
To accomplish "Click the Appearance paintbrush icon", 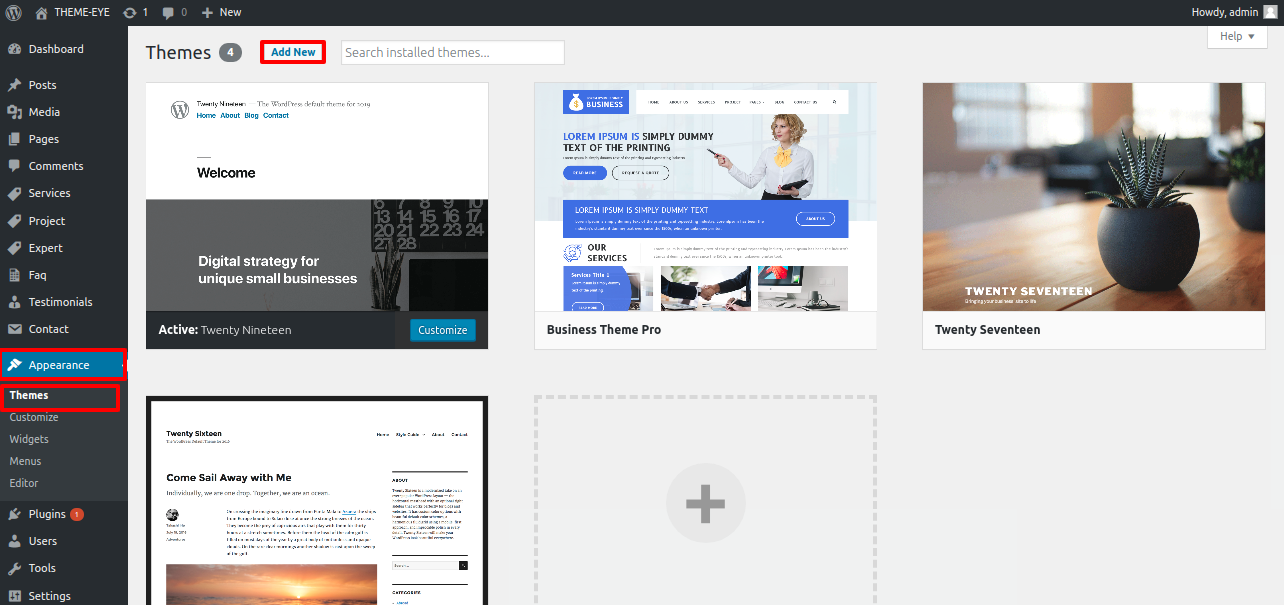I will (x=14, y=365).
